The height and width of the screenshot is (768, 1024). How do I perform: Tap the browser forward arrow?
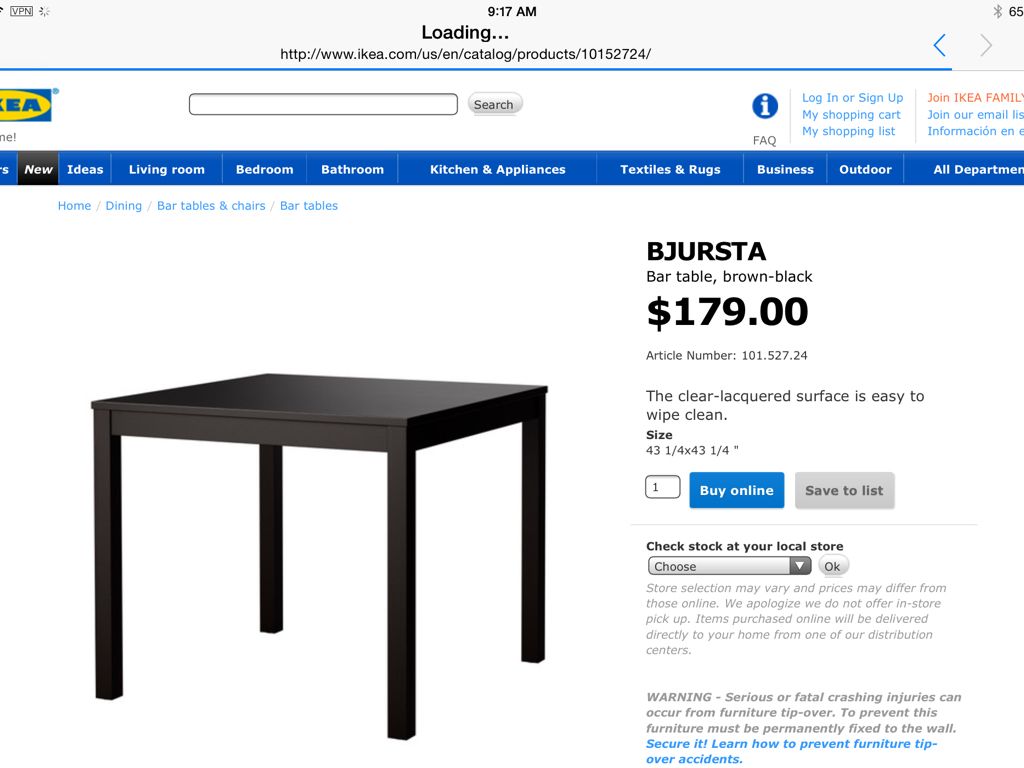click(x=986, y=45)
